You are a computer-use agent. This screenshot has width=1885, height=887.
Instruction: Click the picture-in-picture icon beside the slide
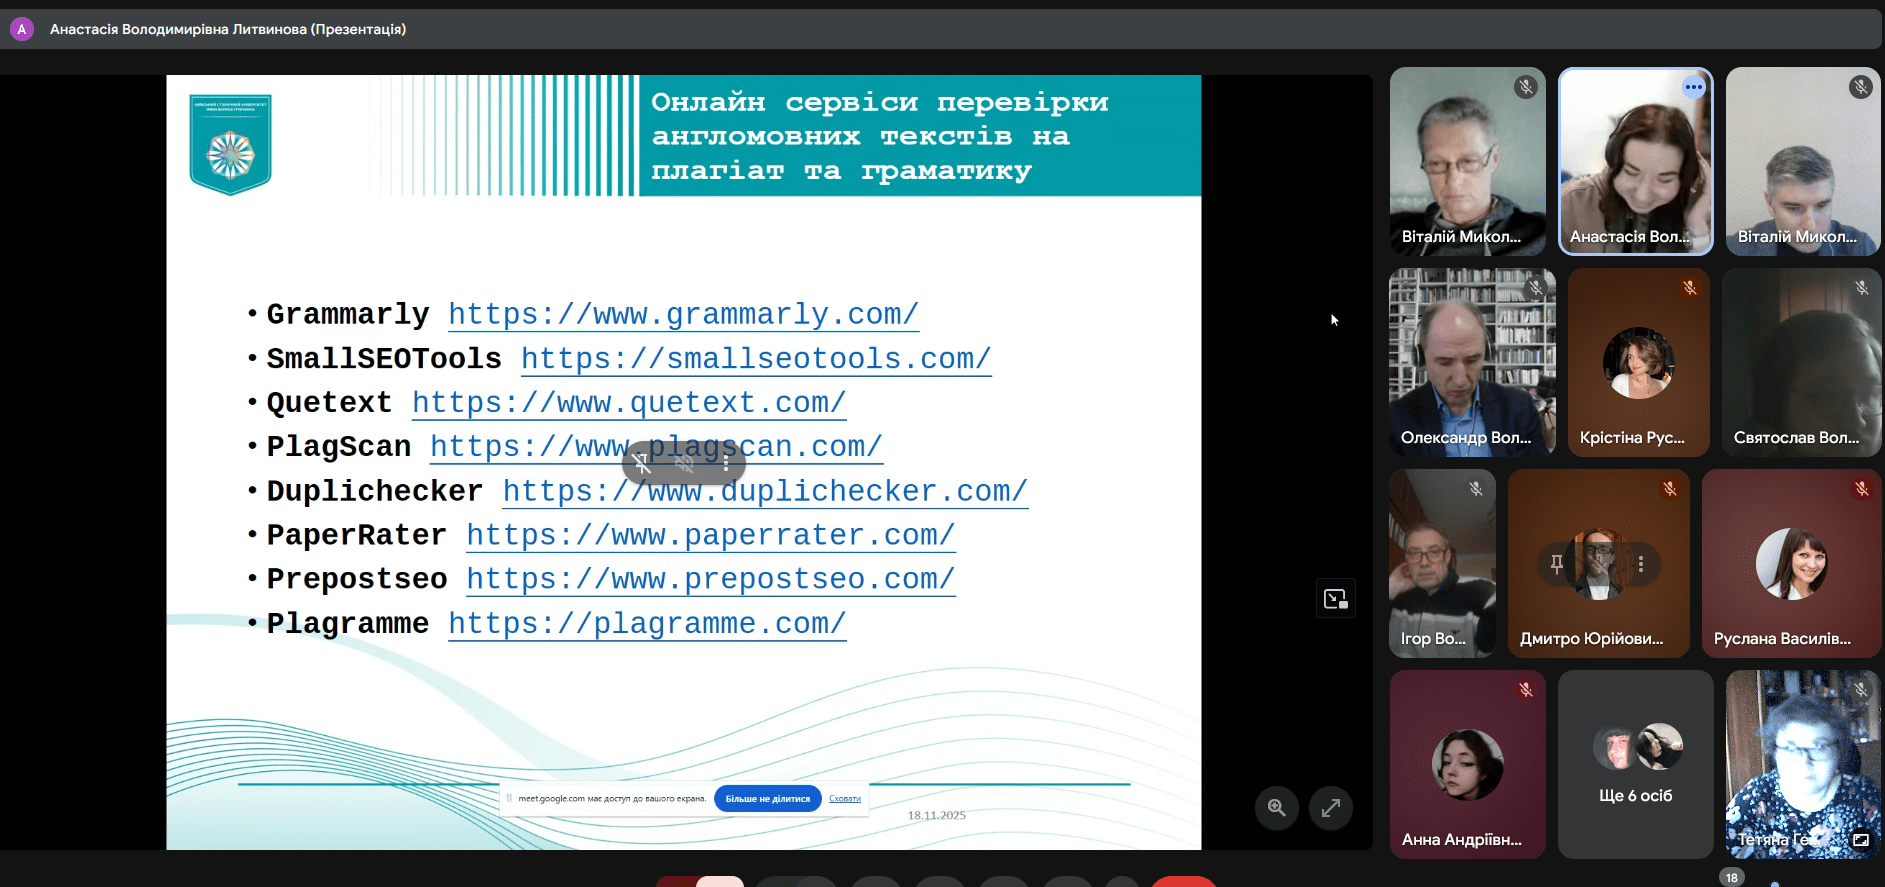1335,599
